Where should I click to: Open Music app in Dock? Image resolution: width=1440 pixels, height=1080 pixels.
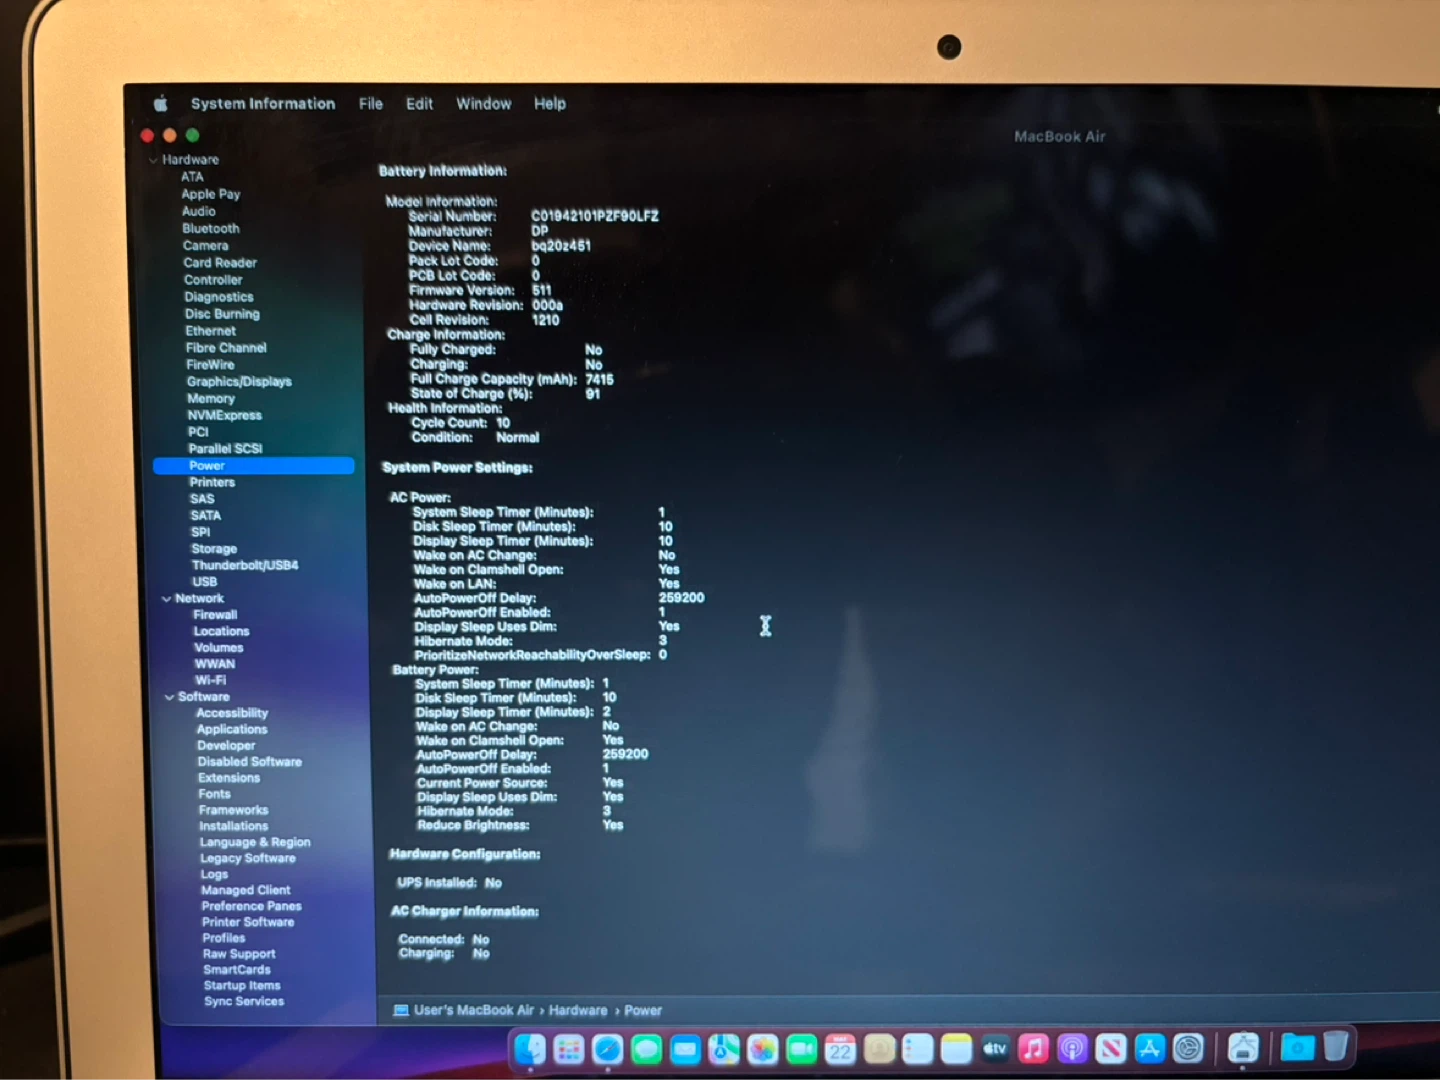[1033, 1049]
